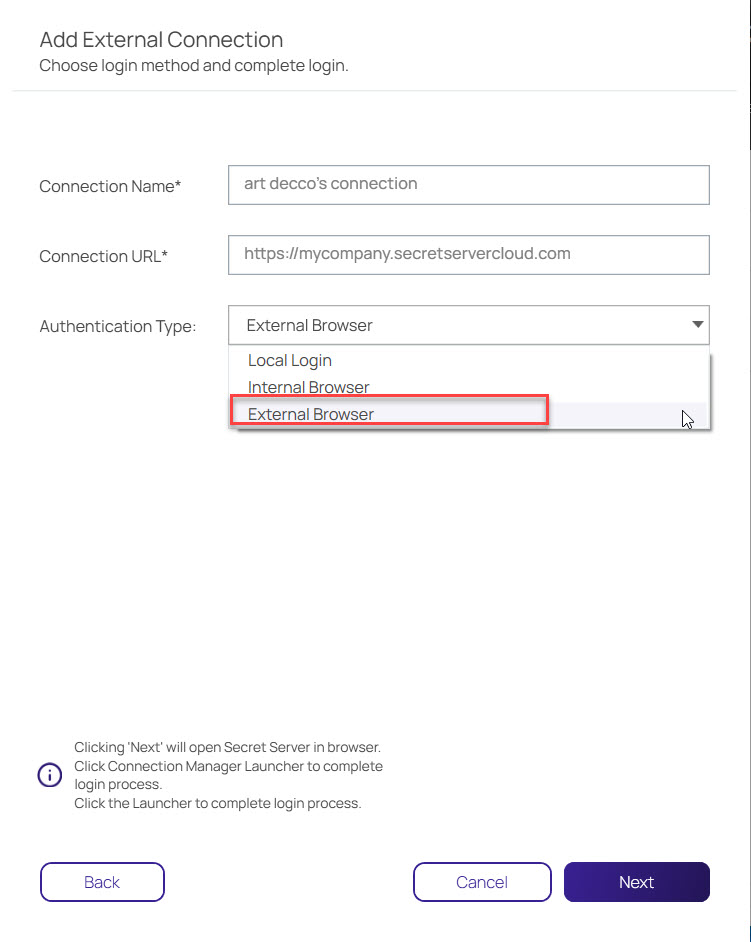This screenshot has width=751, height=942.
Task: Select Local Login from the dropdown list
Action: [290, 360]
